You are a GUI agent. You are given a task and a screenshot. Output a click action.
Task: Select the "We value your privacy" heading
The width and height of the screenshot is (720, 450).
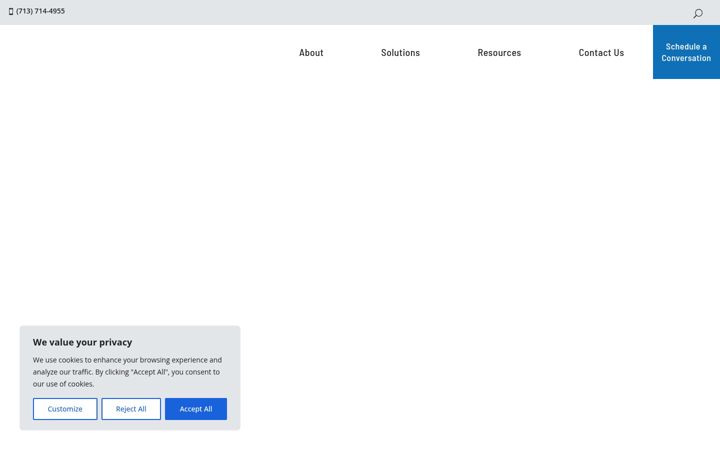[x=82, y=342]
